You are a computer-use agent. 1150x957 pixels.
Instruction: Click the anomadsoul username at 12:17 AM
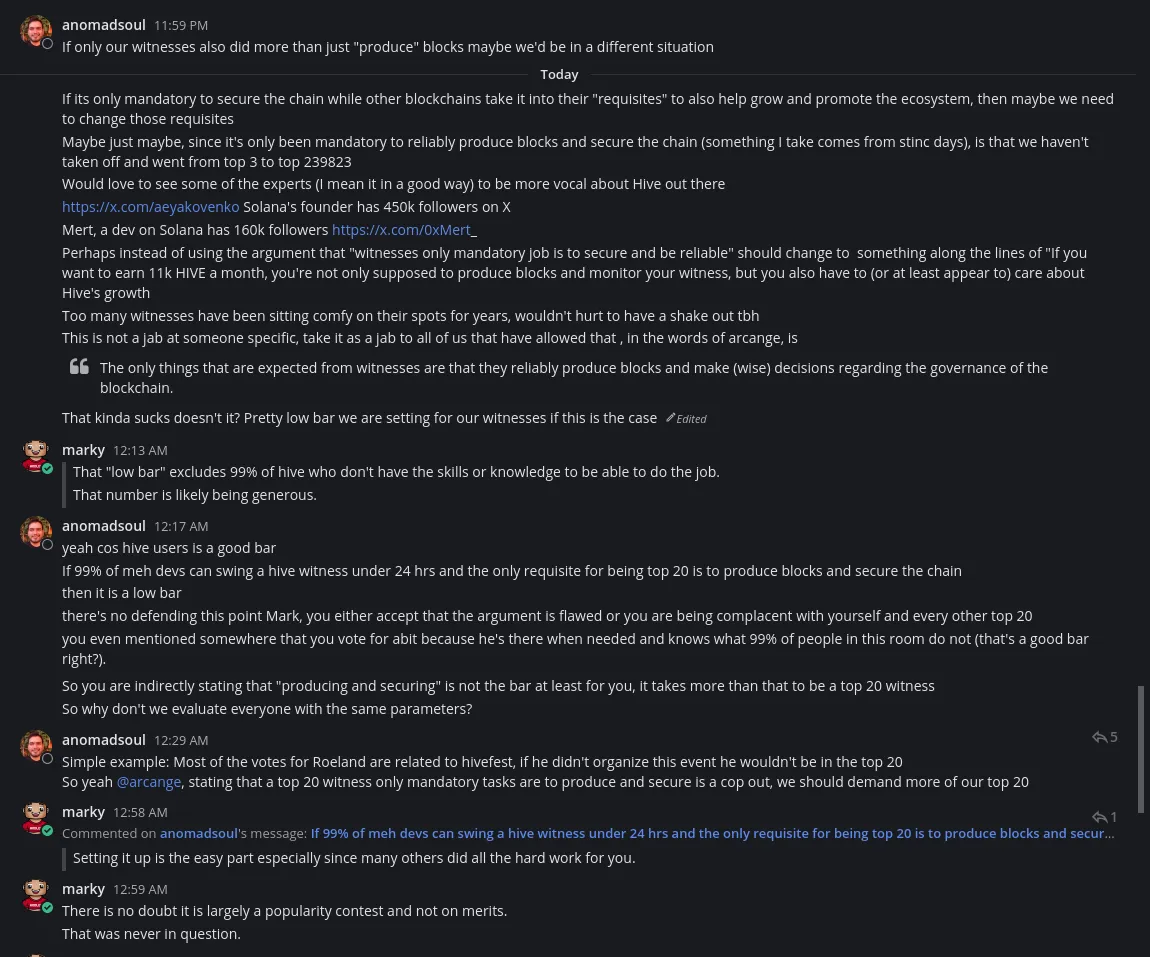click(x=104, y=526)
